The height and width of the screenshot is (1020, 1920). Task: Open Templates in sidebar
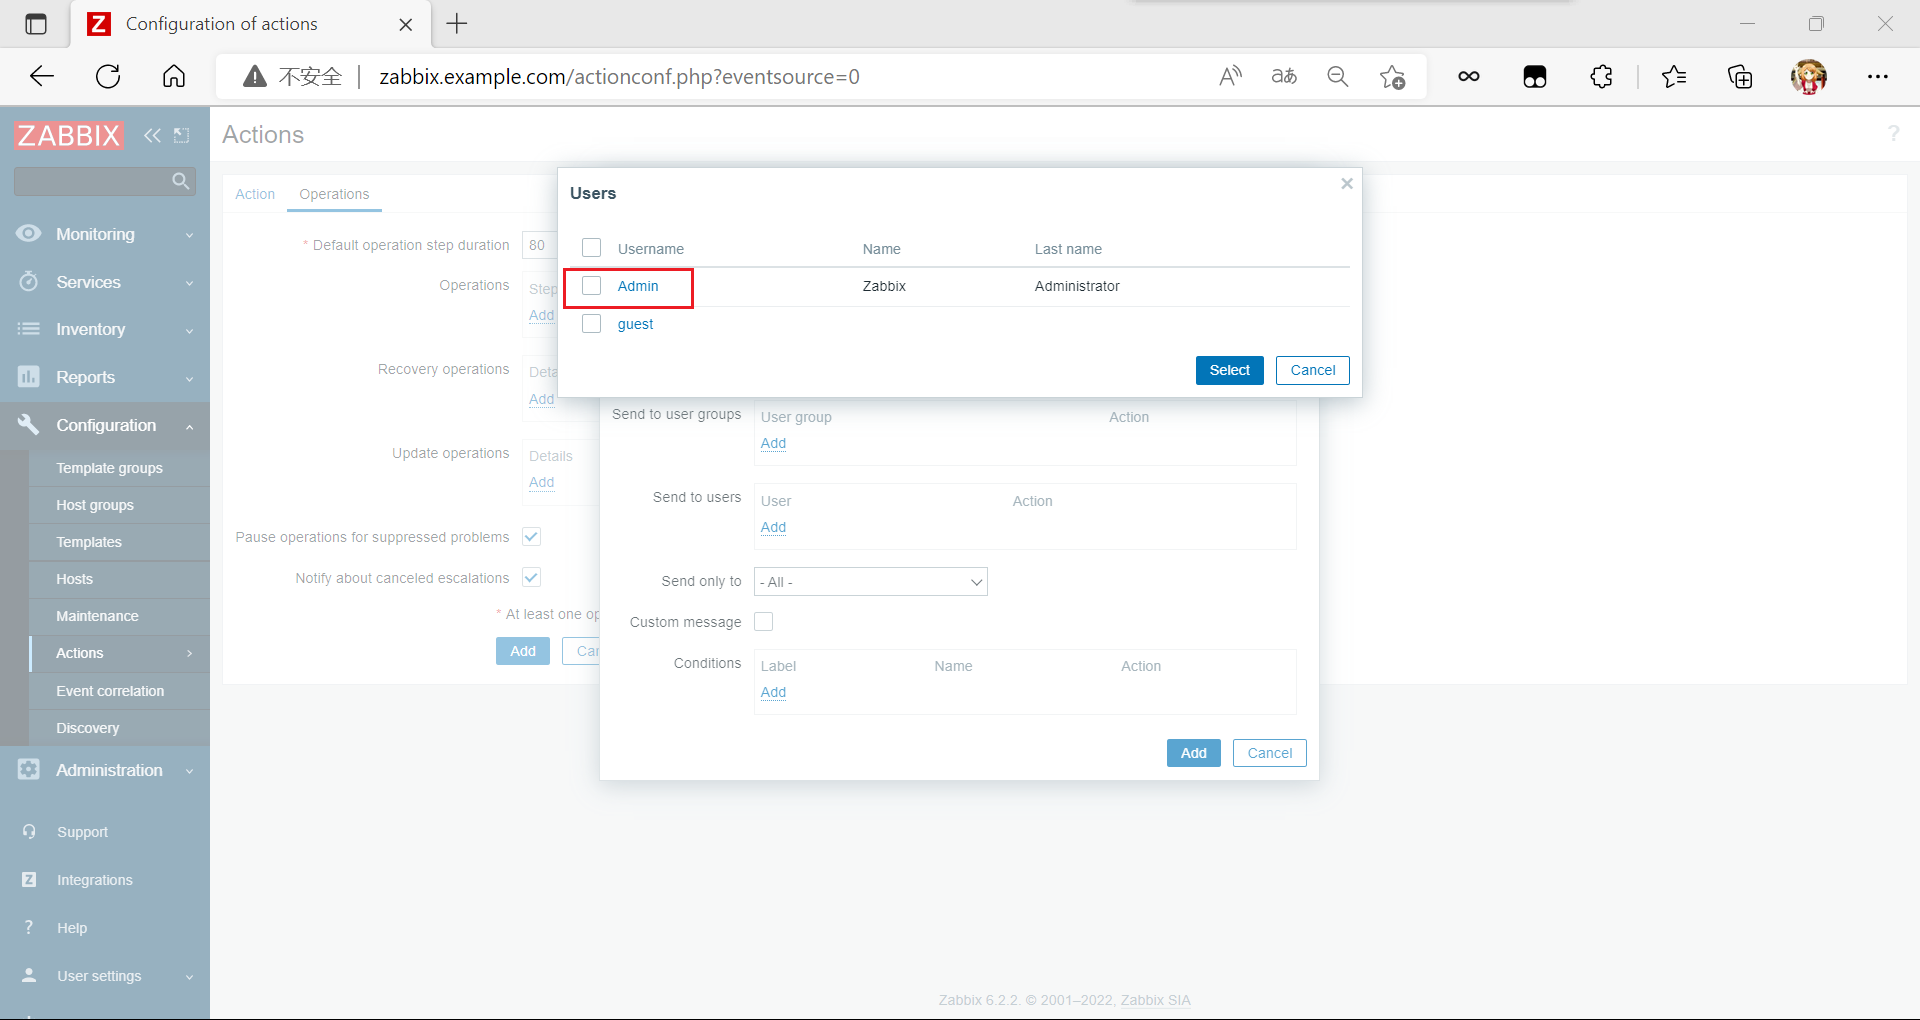pos(89,542)
